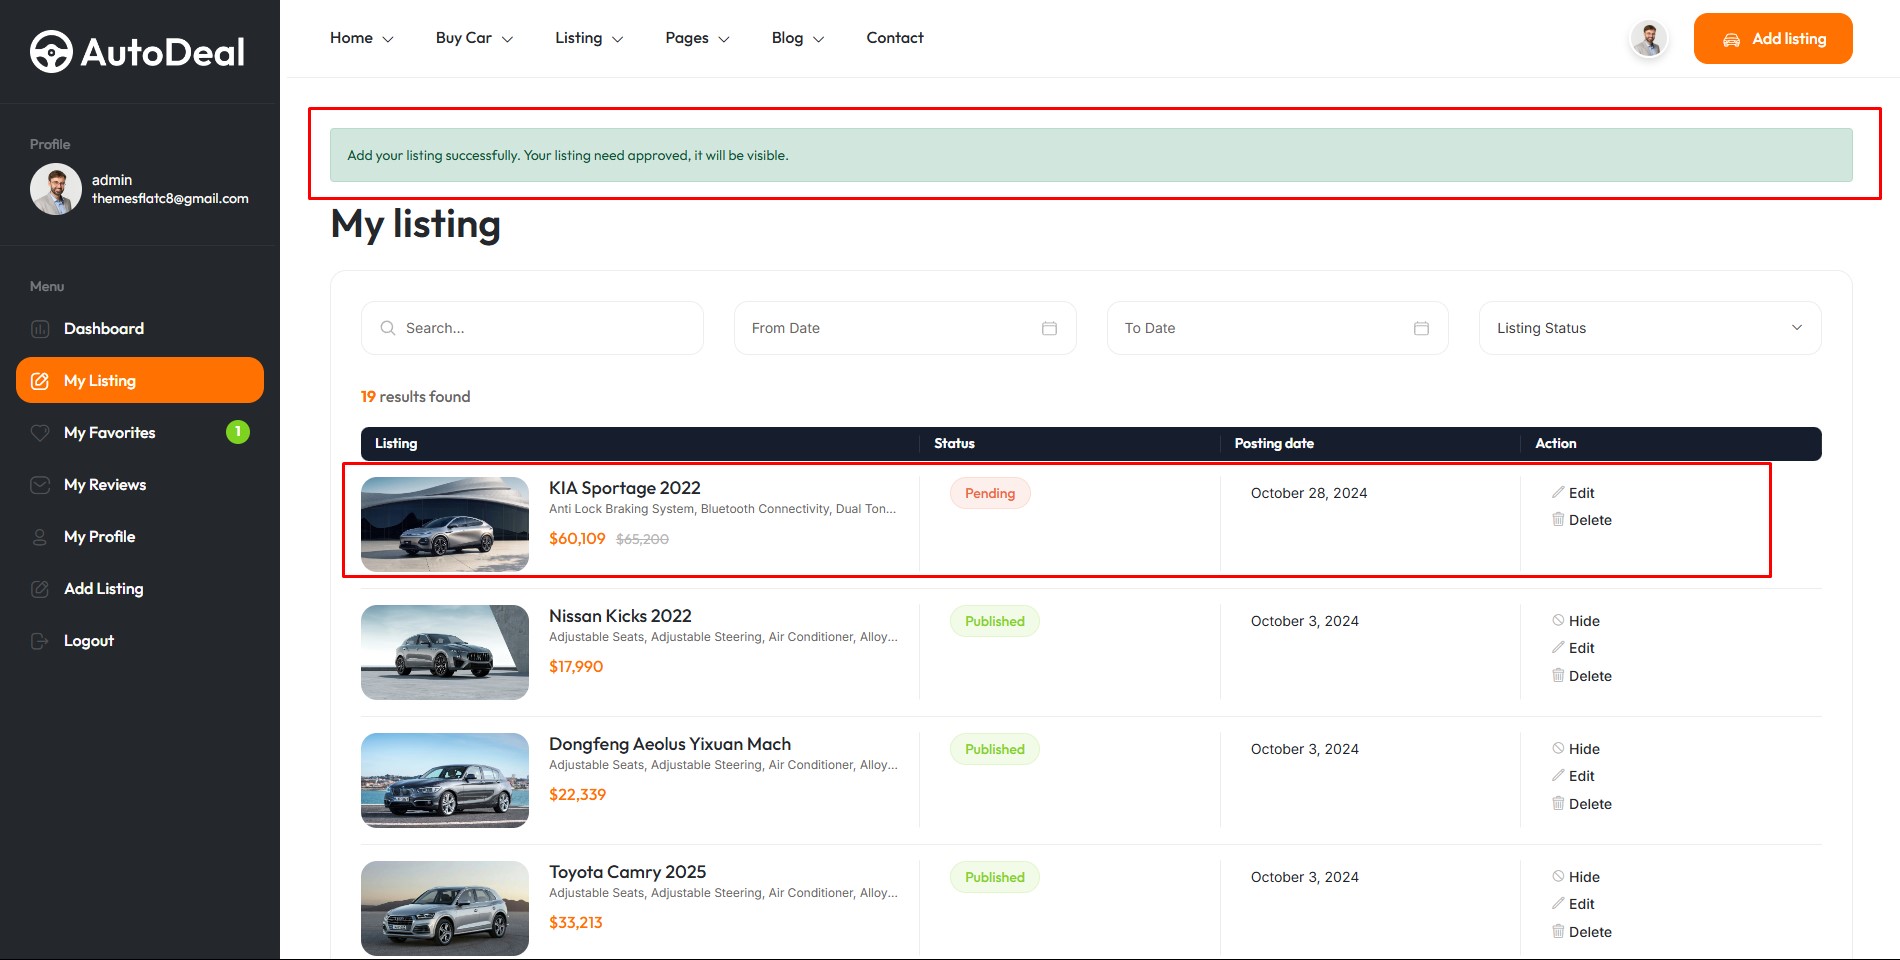Viewport: 1900px width, 960px height.
Task: Click hide icon for Dongfeng Aeolus Yixuan Mach
Action: tap(1558, 748)
